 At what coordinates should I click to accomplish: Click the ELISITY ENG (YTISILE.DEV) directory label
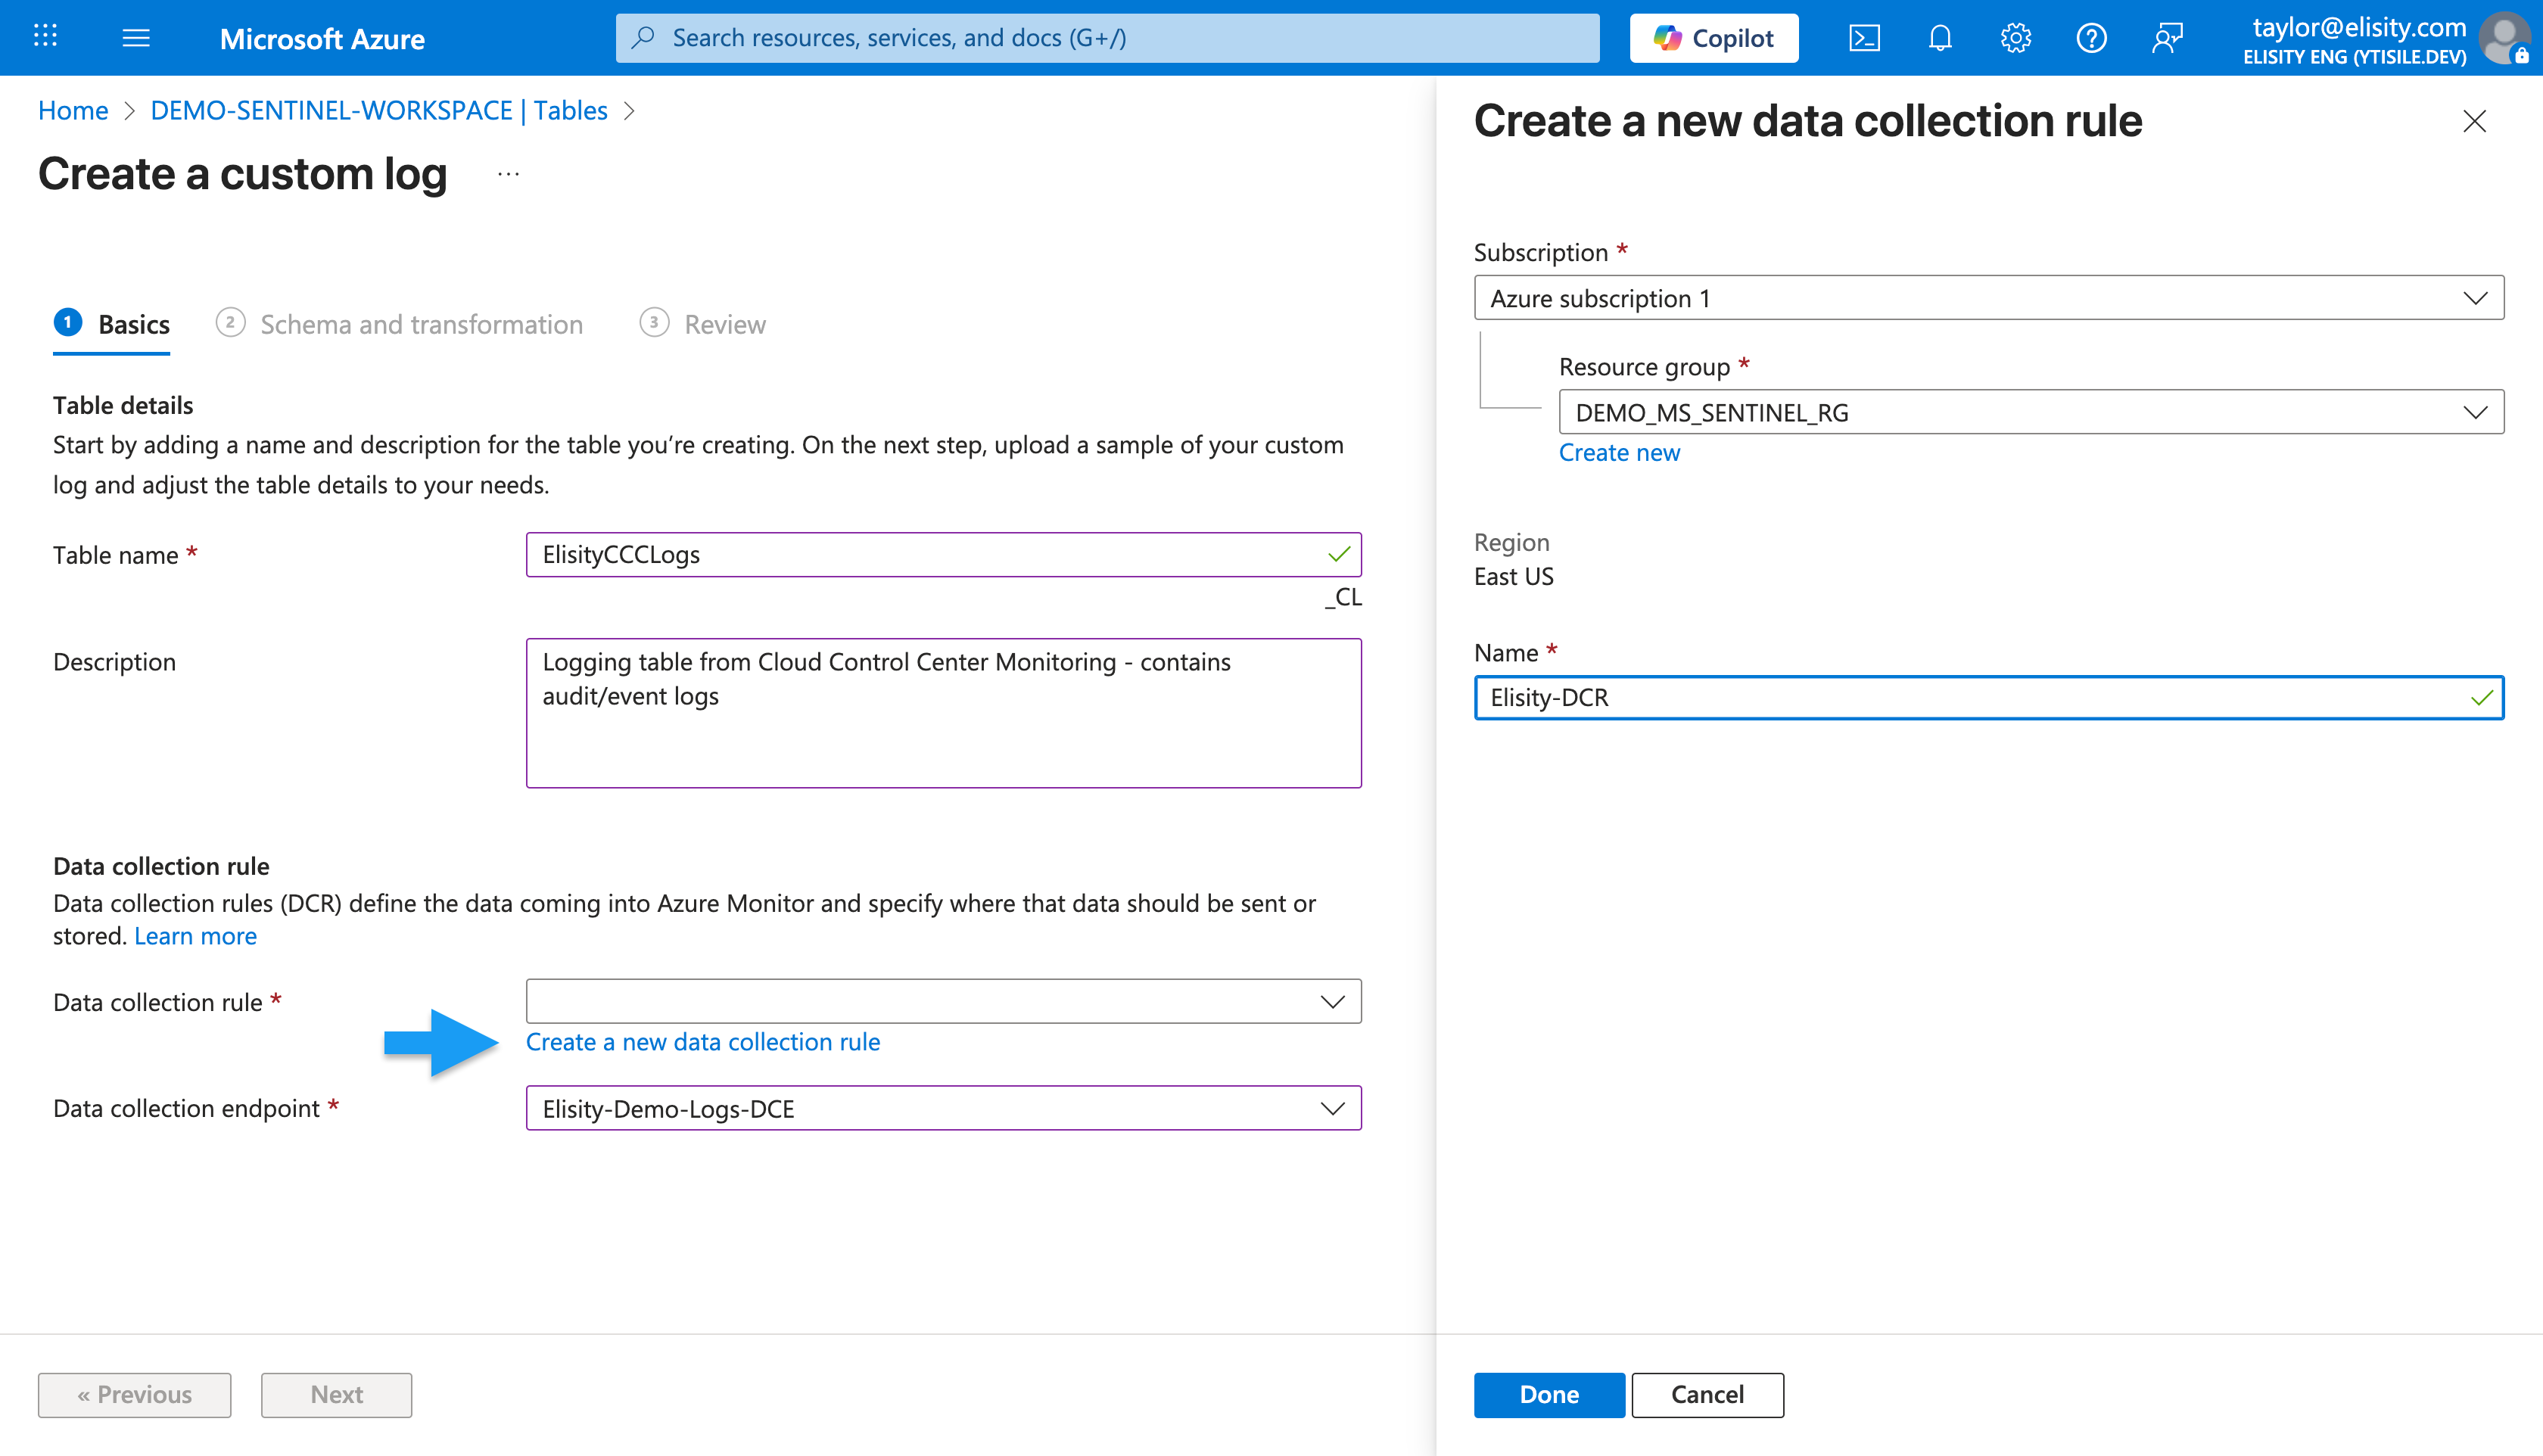(2354, 57)
